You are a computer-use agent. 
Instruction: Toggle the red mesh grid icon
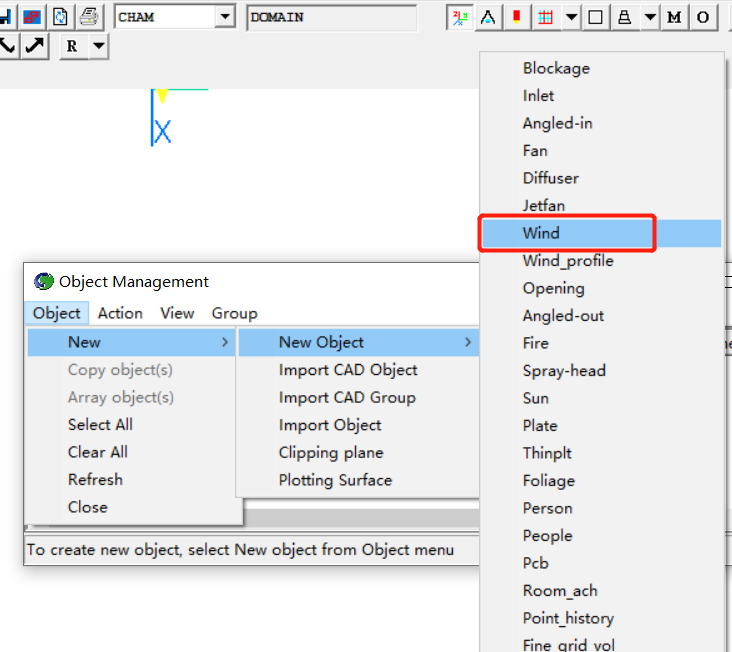click(x=545, y=18)
